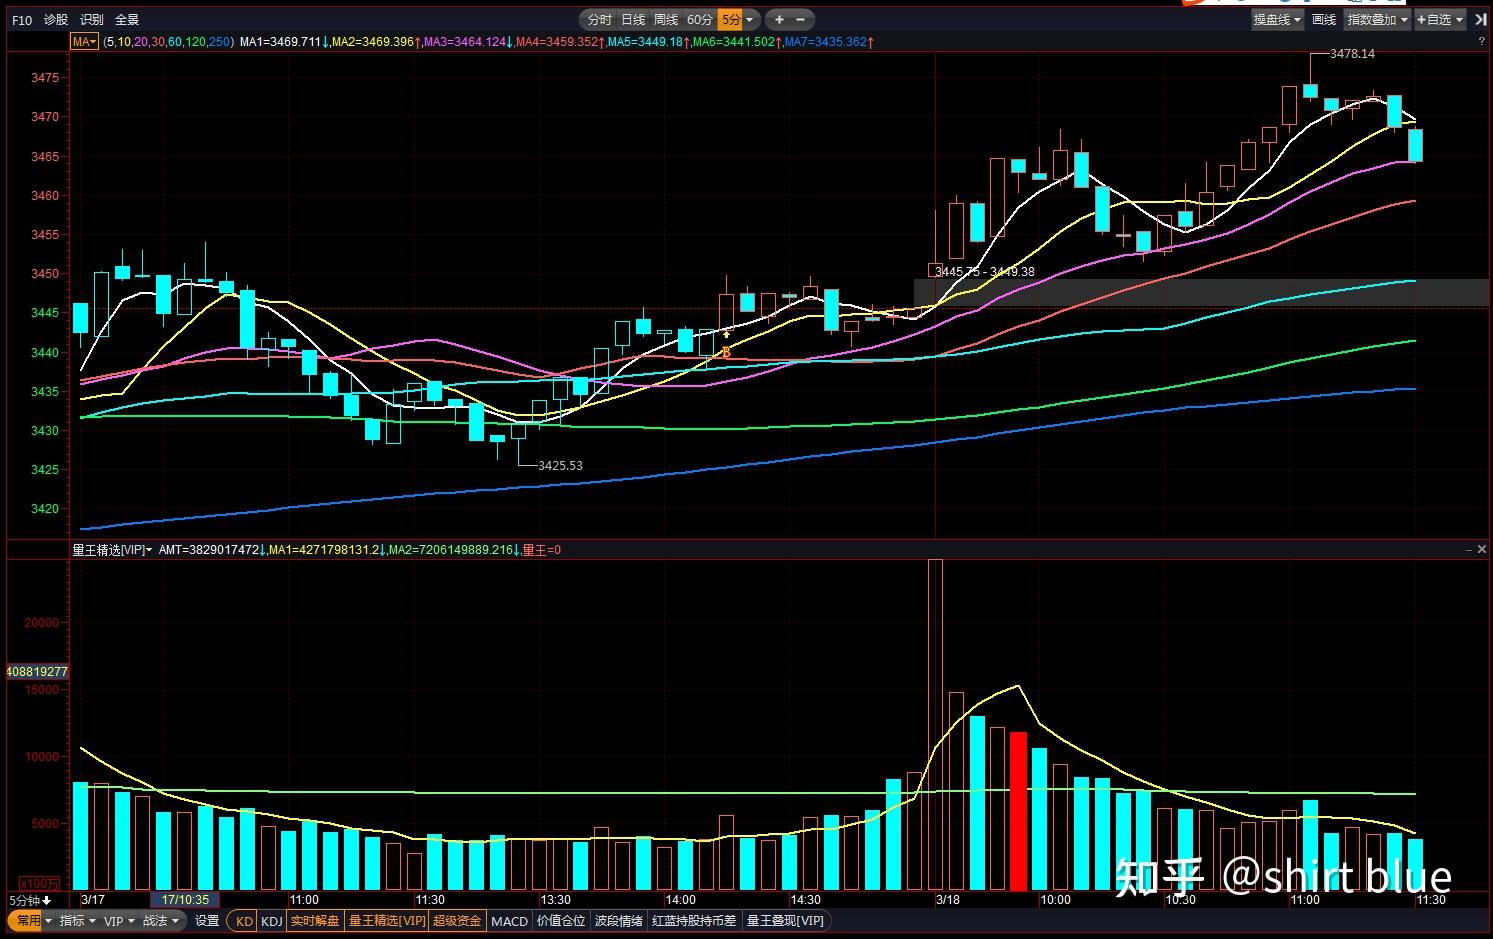This screenshot has width=1493, height=939.
Task: Zoom out chart with minus icon
Action: point(800,20)
